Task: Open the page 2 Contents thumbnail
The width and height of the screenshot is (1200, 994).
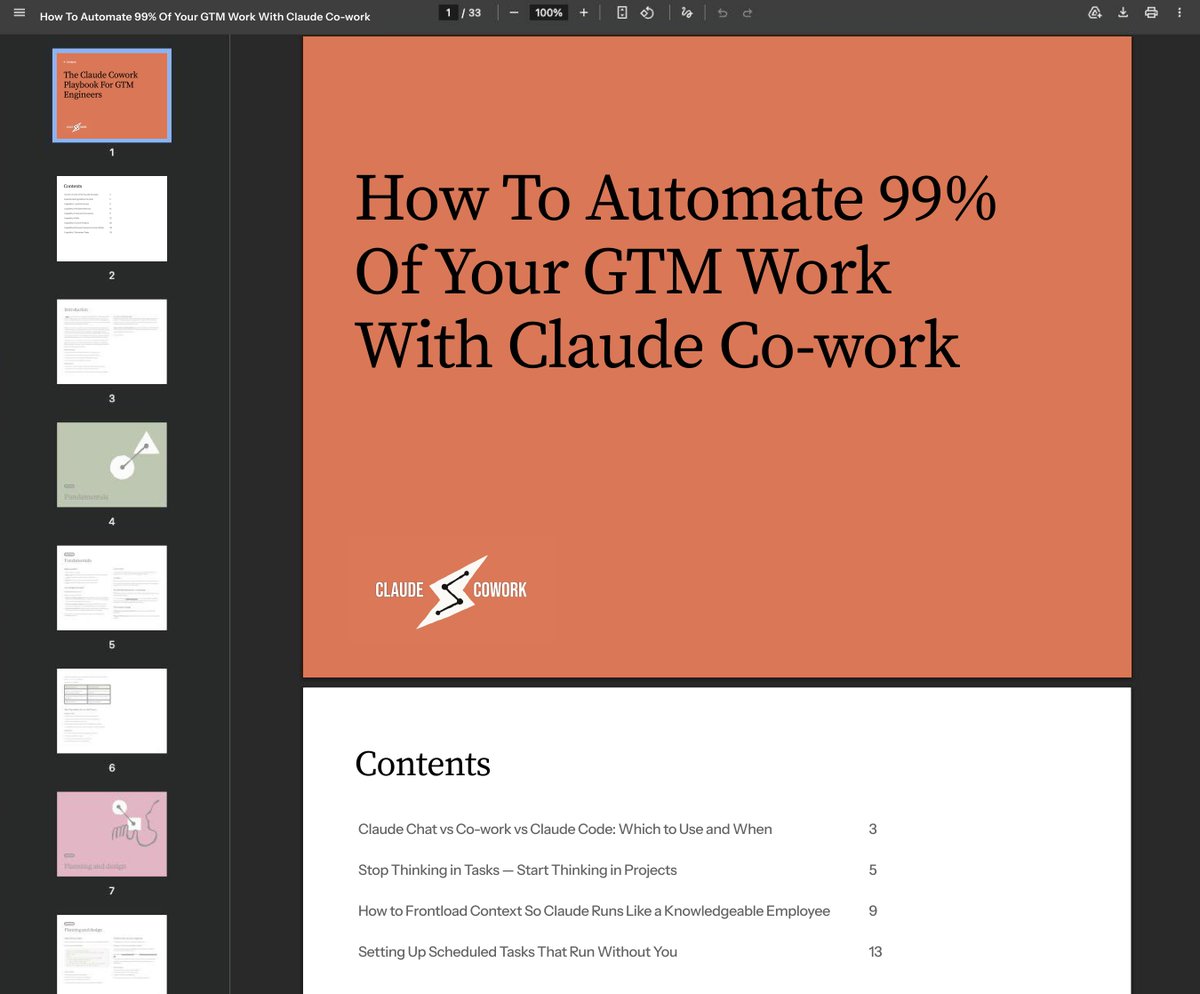Action: [x=112, y=218]
